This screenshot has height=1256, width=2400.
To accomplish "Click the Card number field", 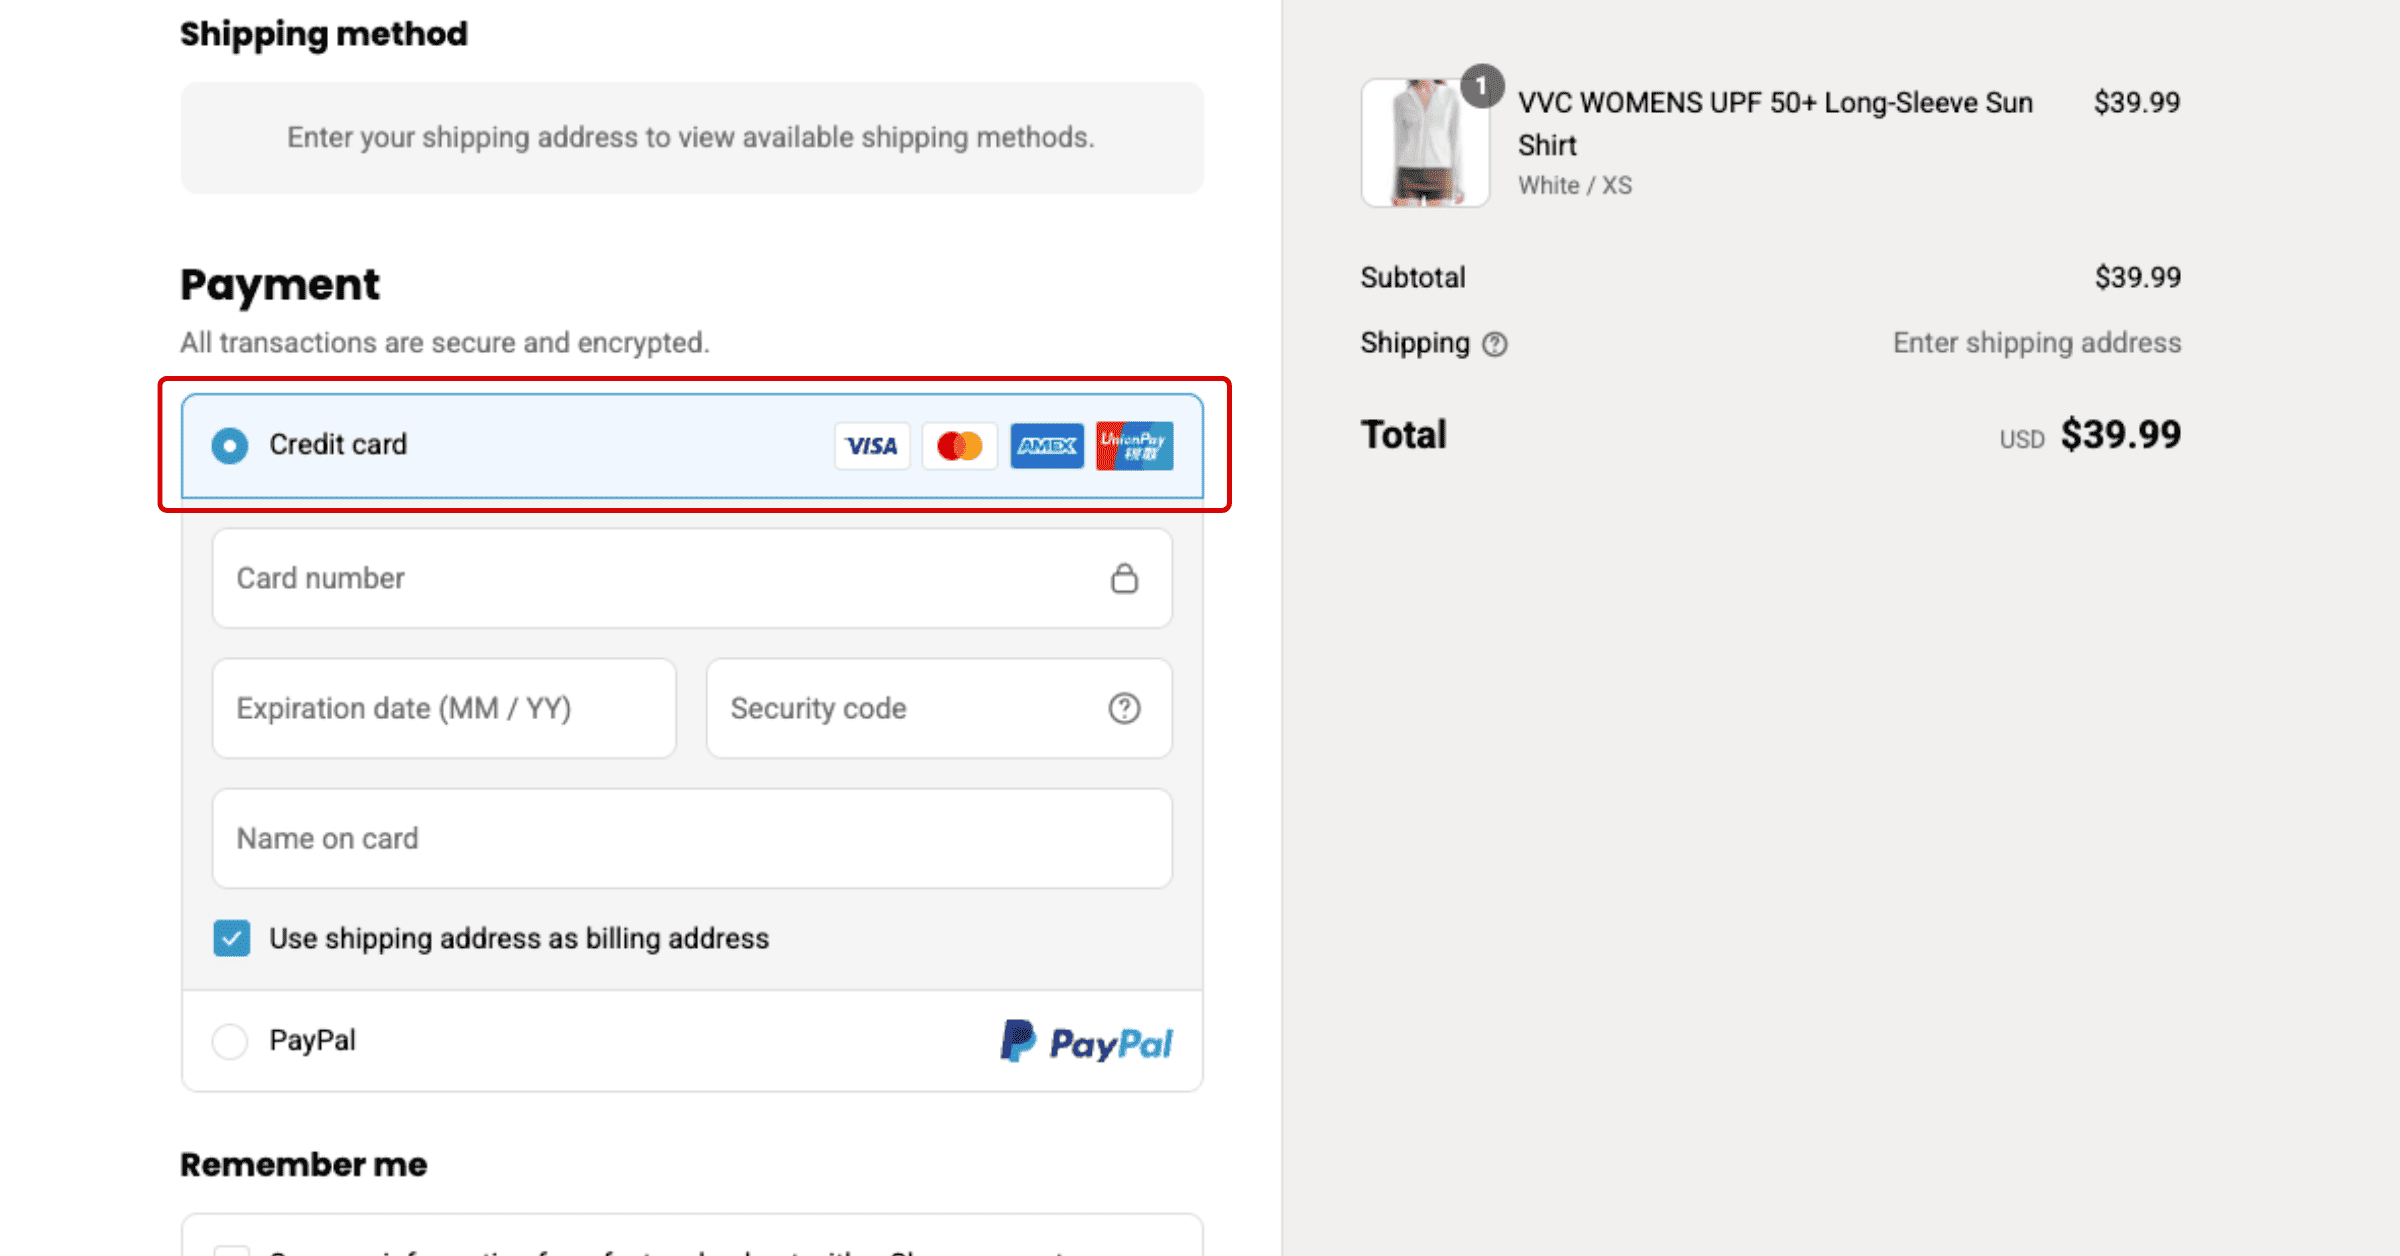I will click(x=660, y=579).
